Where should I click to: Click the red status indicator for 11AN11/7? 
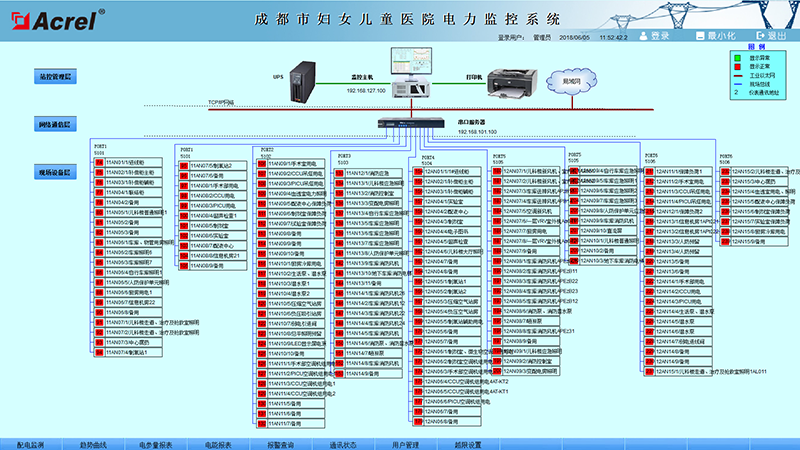pyautogui.click(x=262, y=423)
